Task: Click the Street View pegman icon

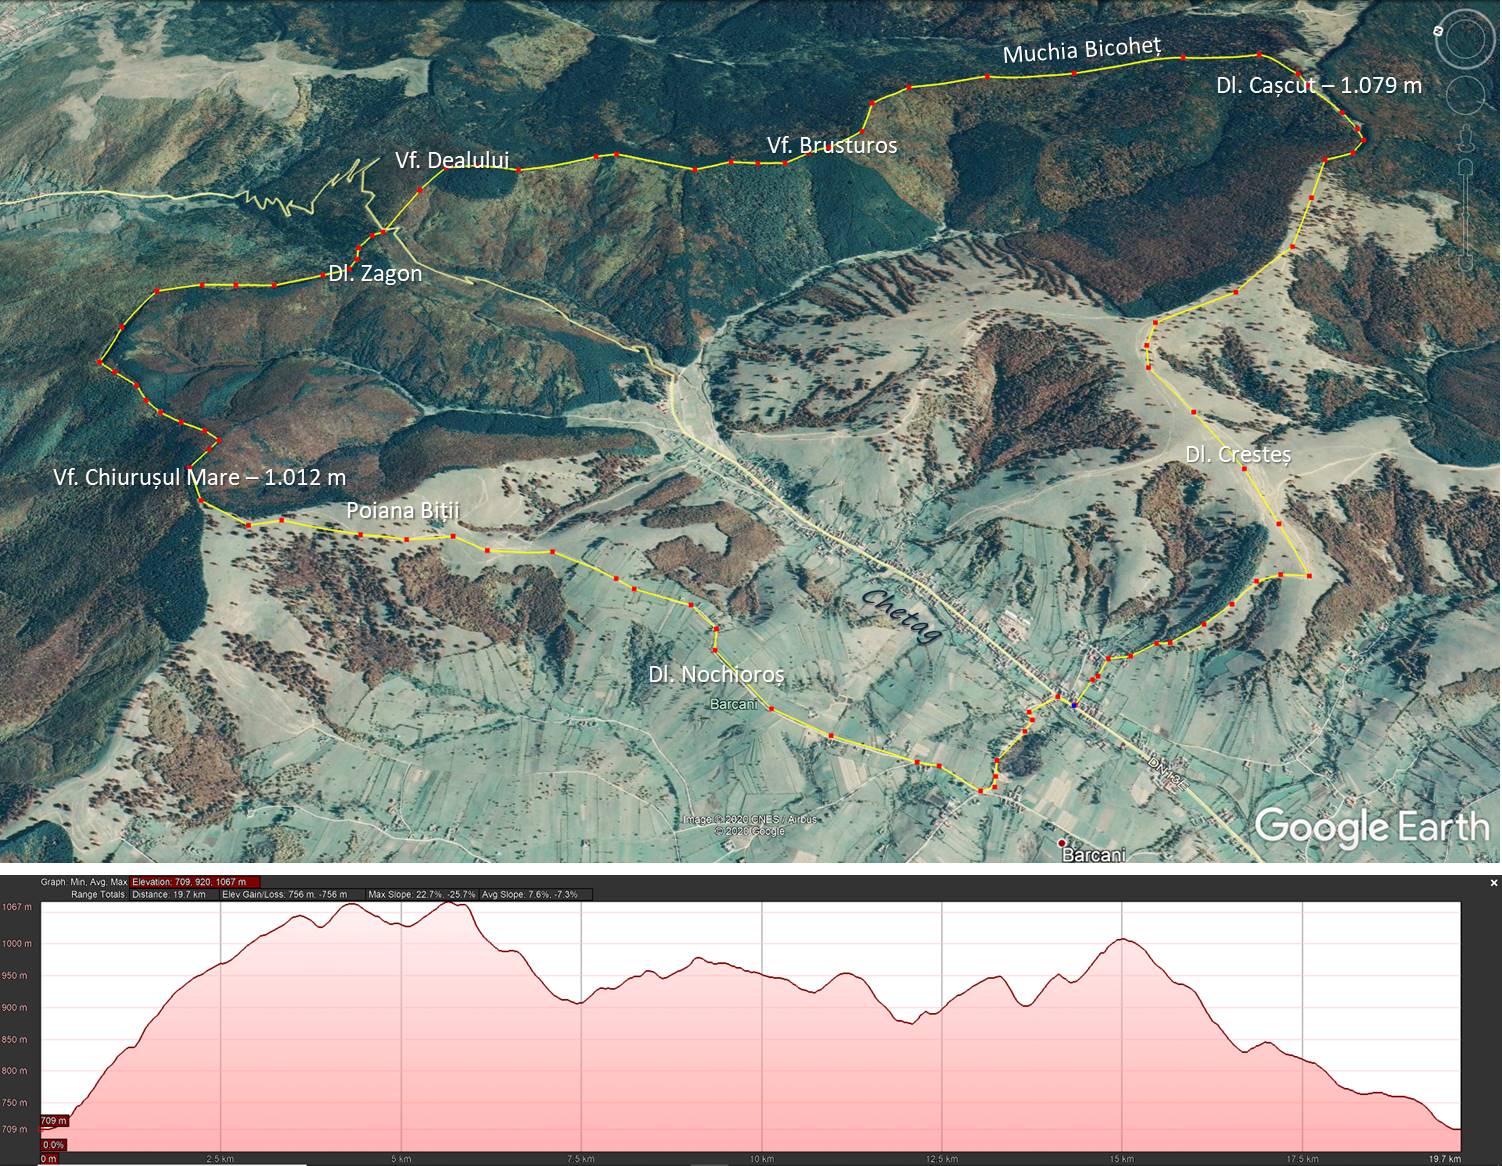Action: 1467,136
